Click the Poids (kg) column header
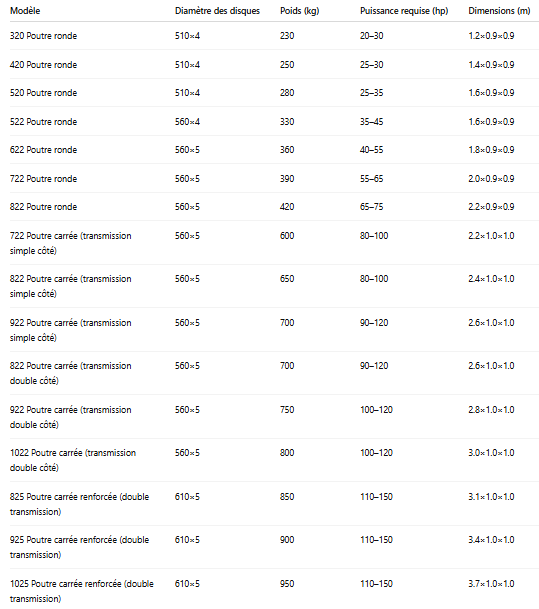Image resolution: width=539 pixels, height=609 pixels. click(x=299, y=11)
